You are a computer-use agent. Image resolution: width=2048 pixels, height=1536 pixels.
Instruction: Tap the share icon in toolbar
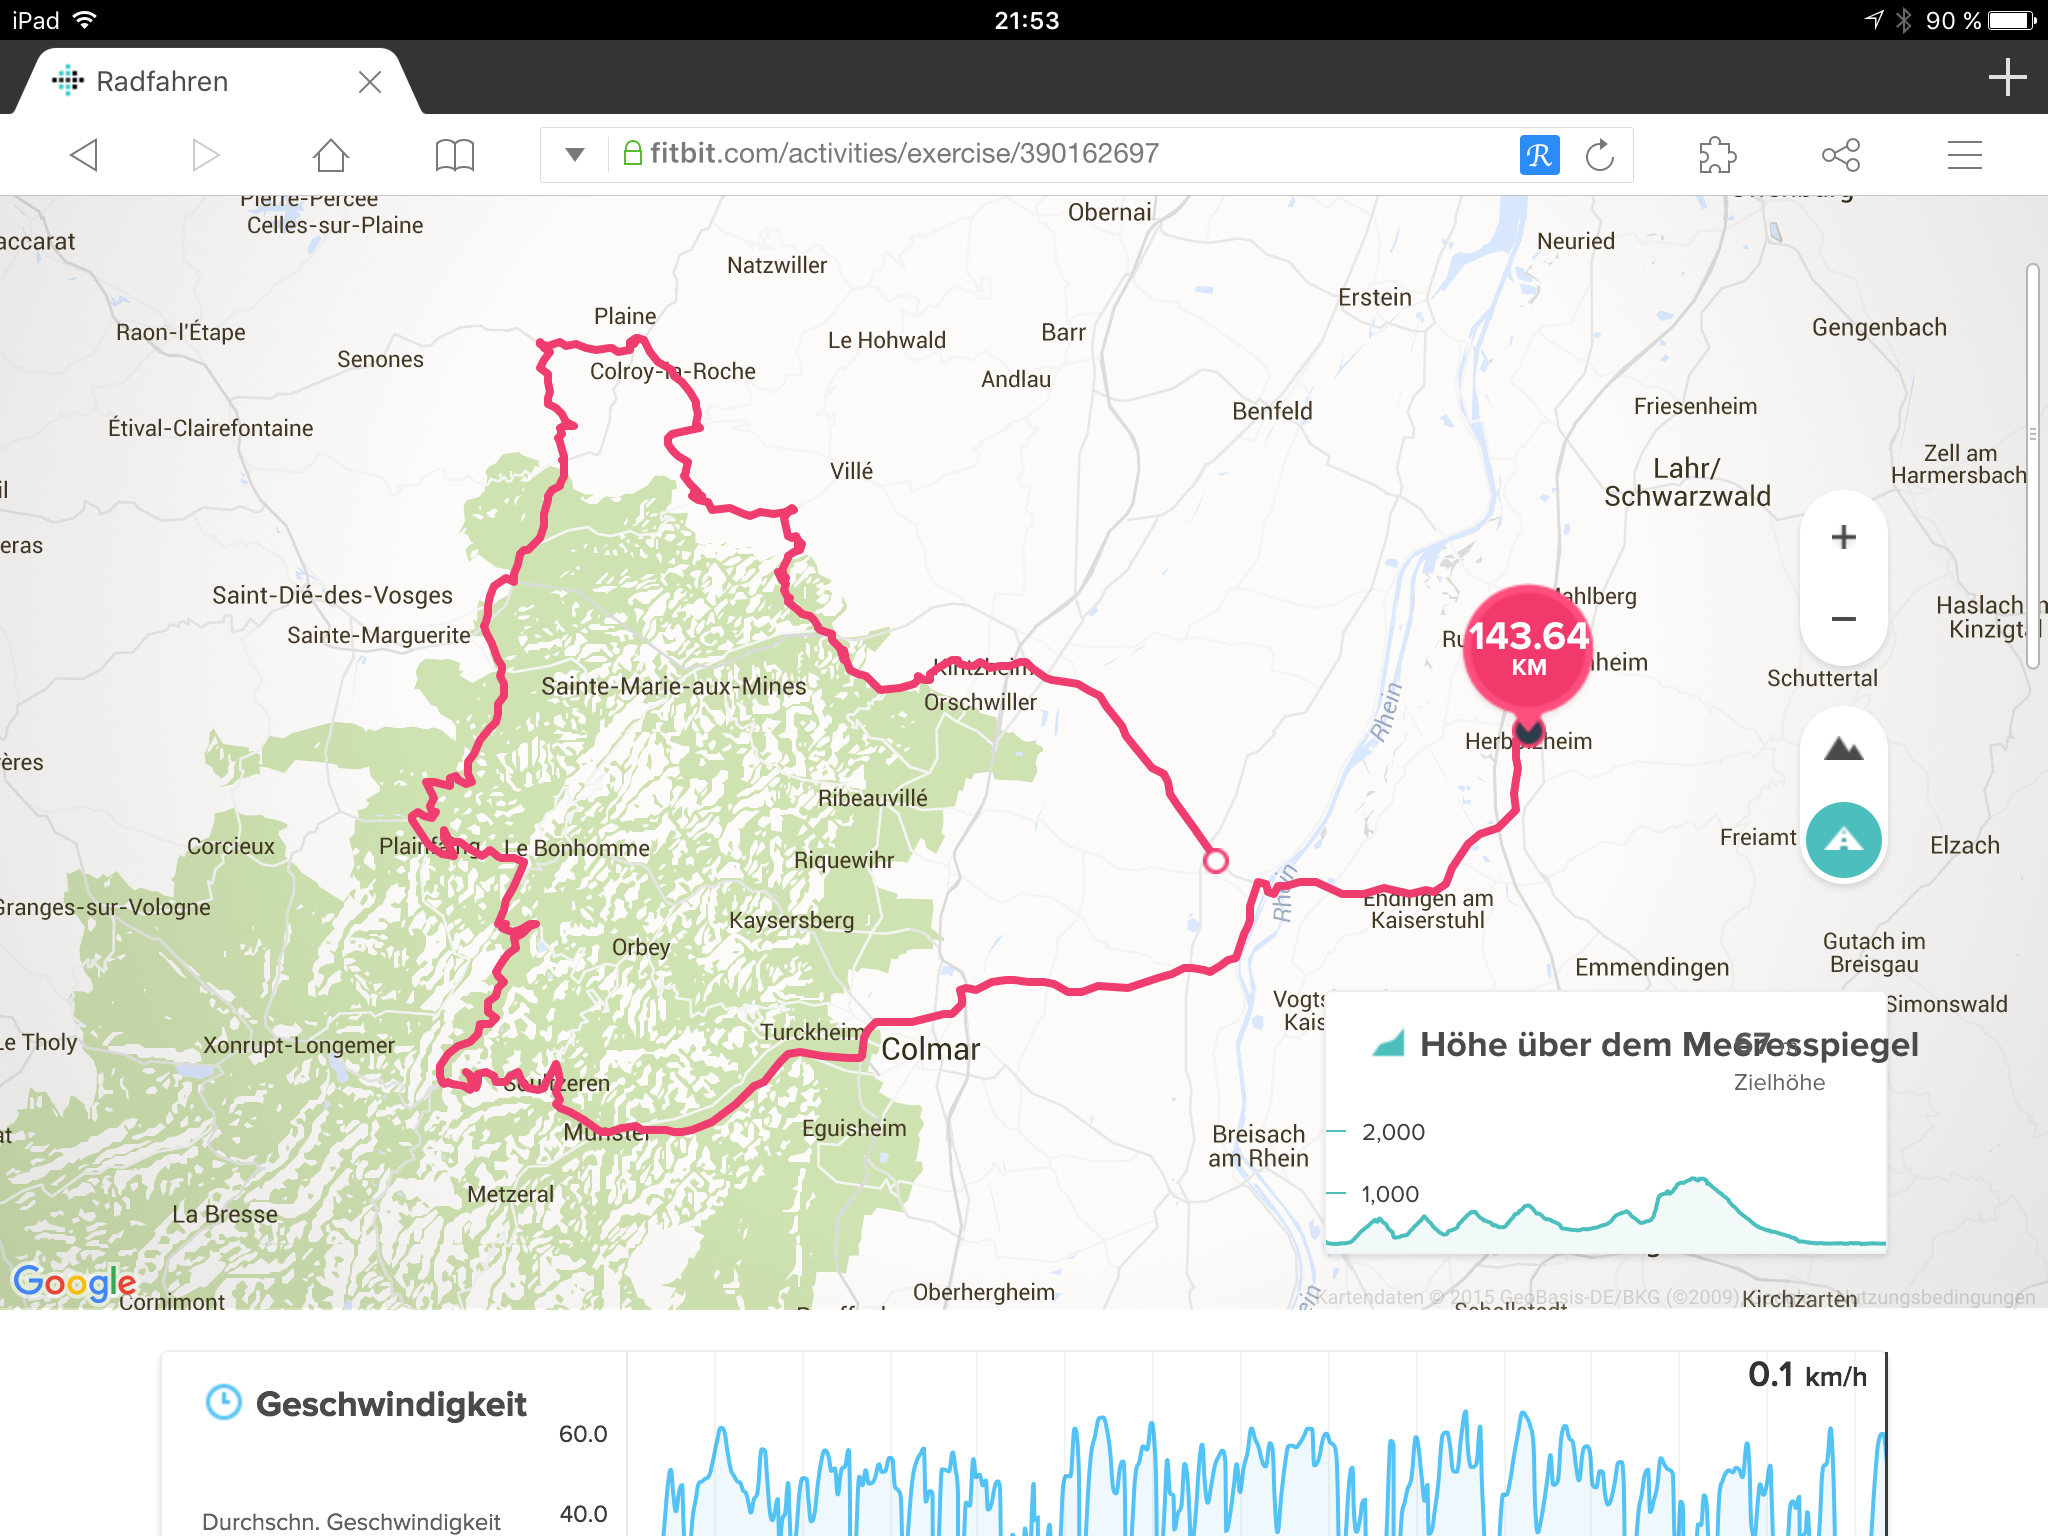(1841, 155)
